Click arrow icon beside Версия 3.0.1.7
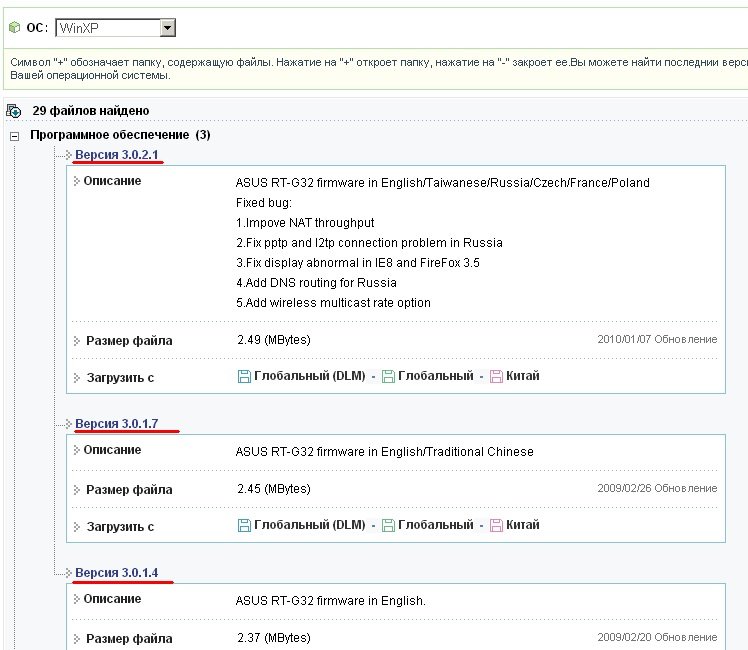The height and width of the screenshot is (650, 748). pos(68,423)
